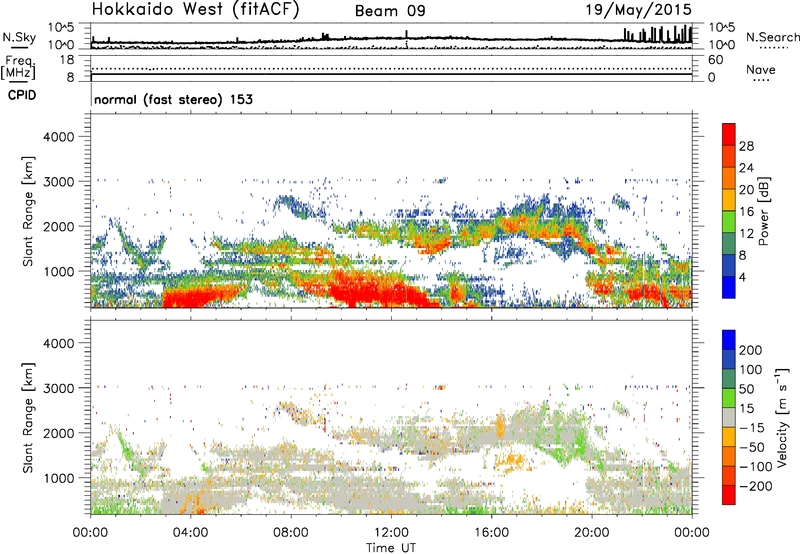Click the 'Beam 09' label
The height and width of the screenshot is (554, 800).
click(x=390, y=11)
